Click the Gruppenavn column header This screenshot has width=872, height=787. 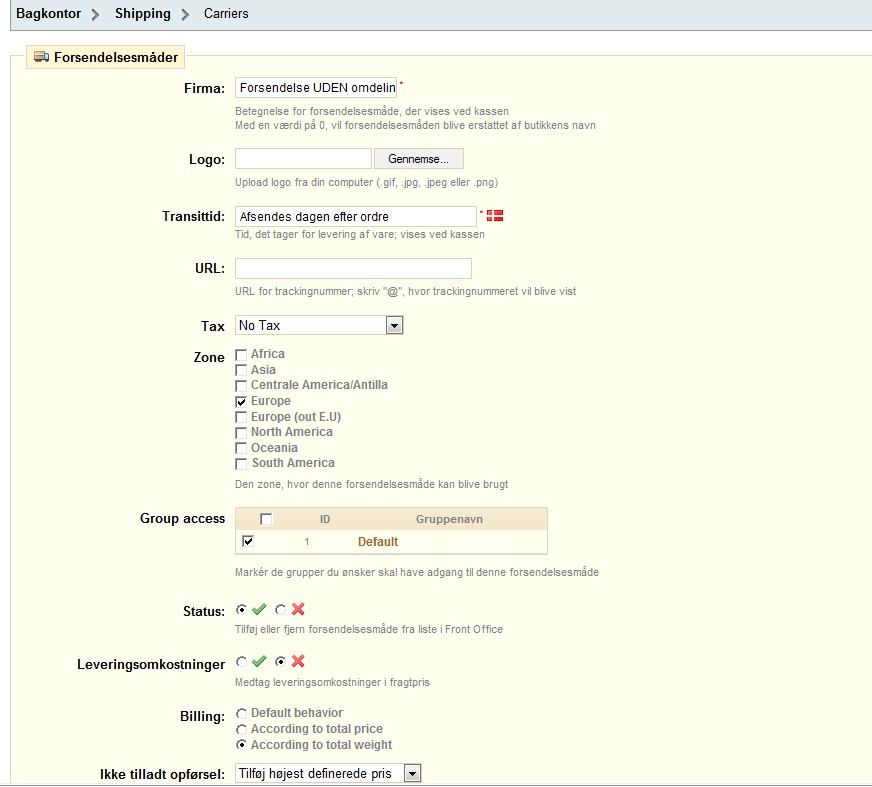click(449, 519)
